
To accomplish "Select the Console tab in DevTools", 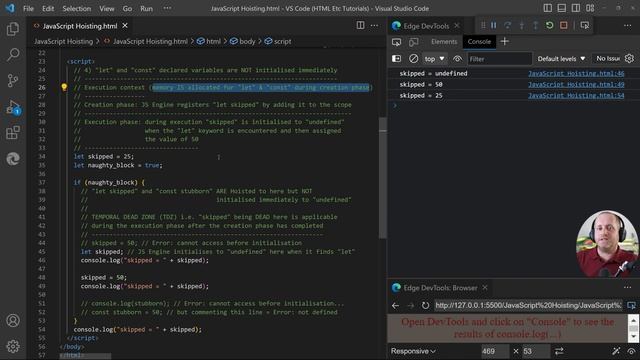I will coord(479,42).
